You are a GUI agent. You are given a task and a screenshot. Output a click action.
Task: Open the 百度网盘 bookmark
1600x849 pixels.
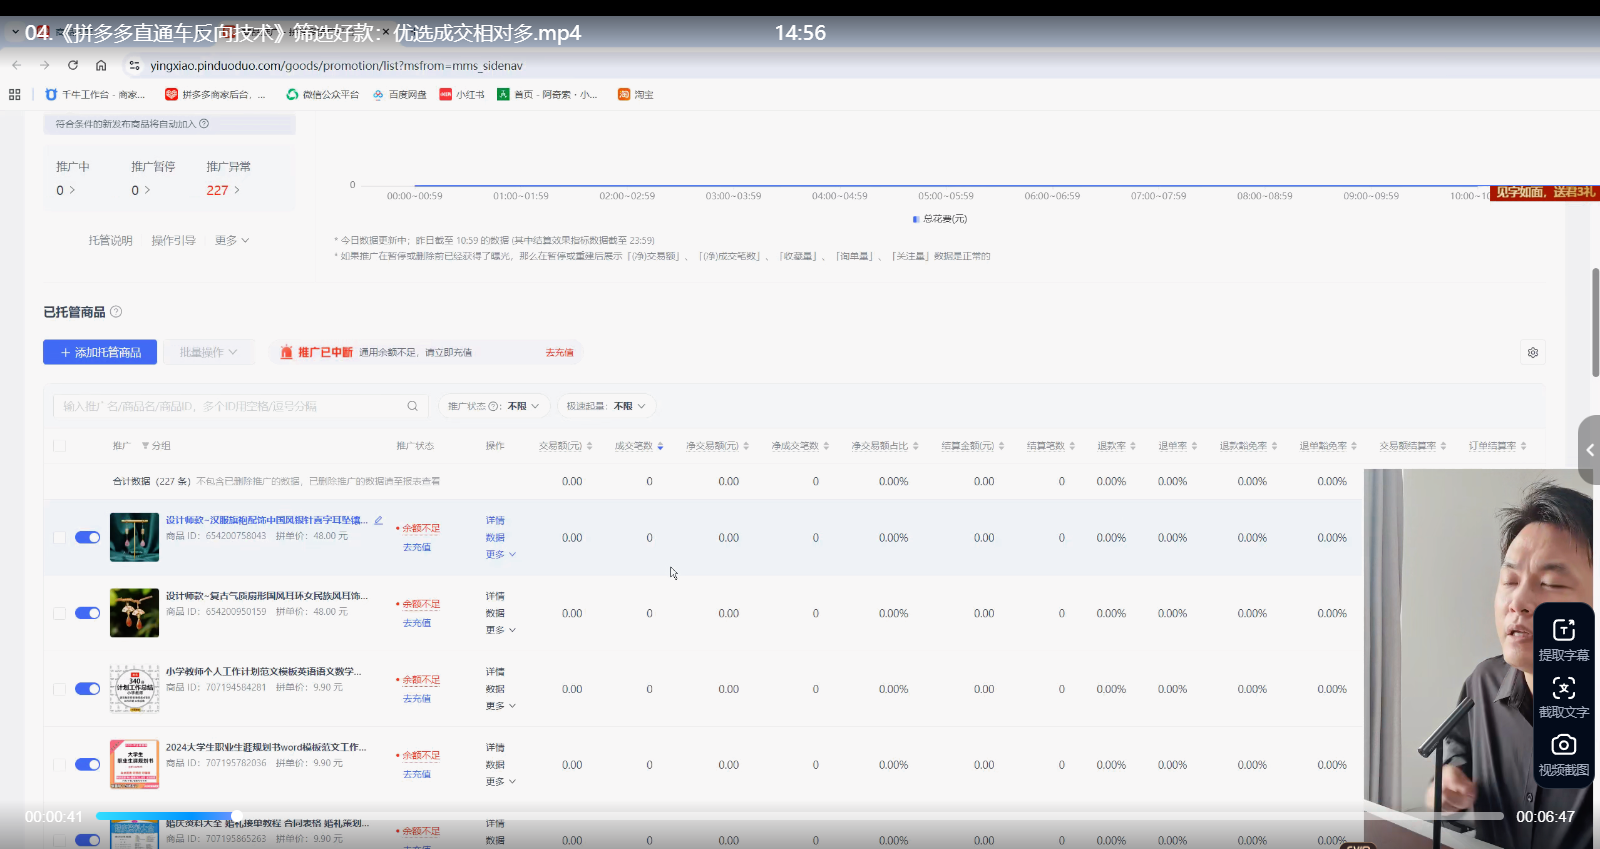click(x=400, y=95)
